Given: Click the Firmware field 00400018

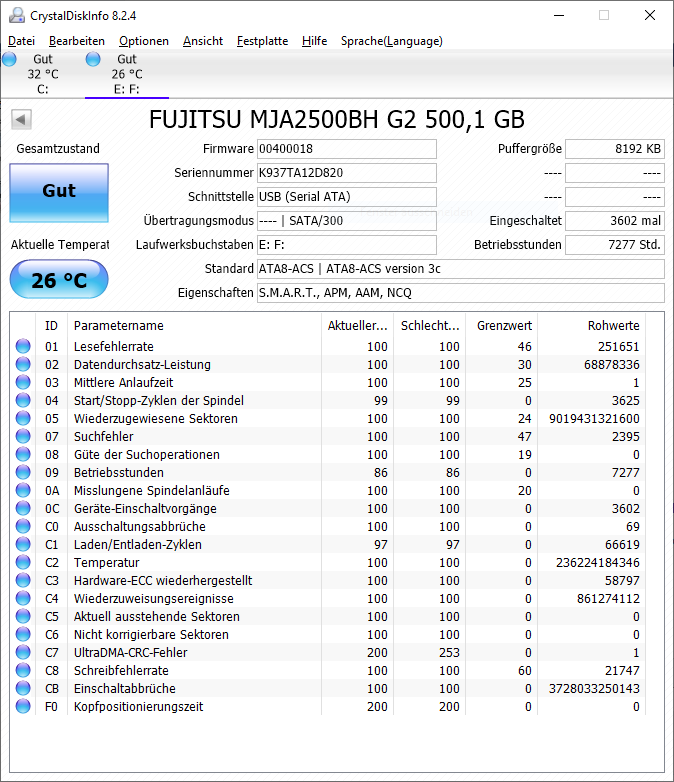Looking at the screenshot, I should coord(347,149).
